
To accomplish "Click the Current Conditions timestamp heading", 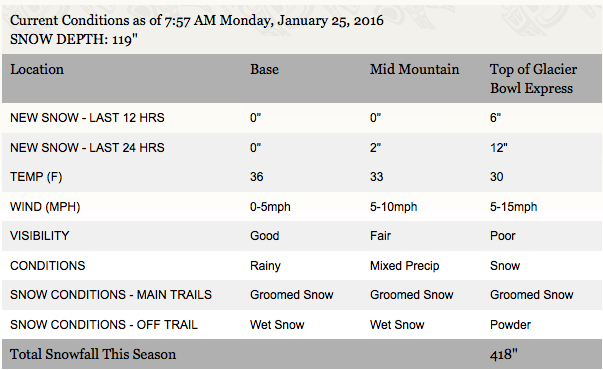I will (x=197, y=20).
